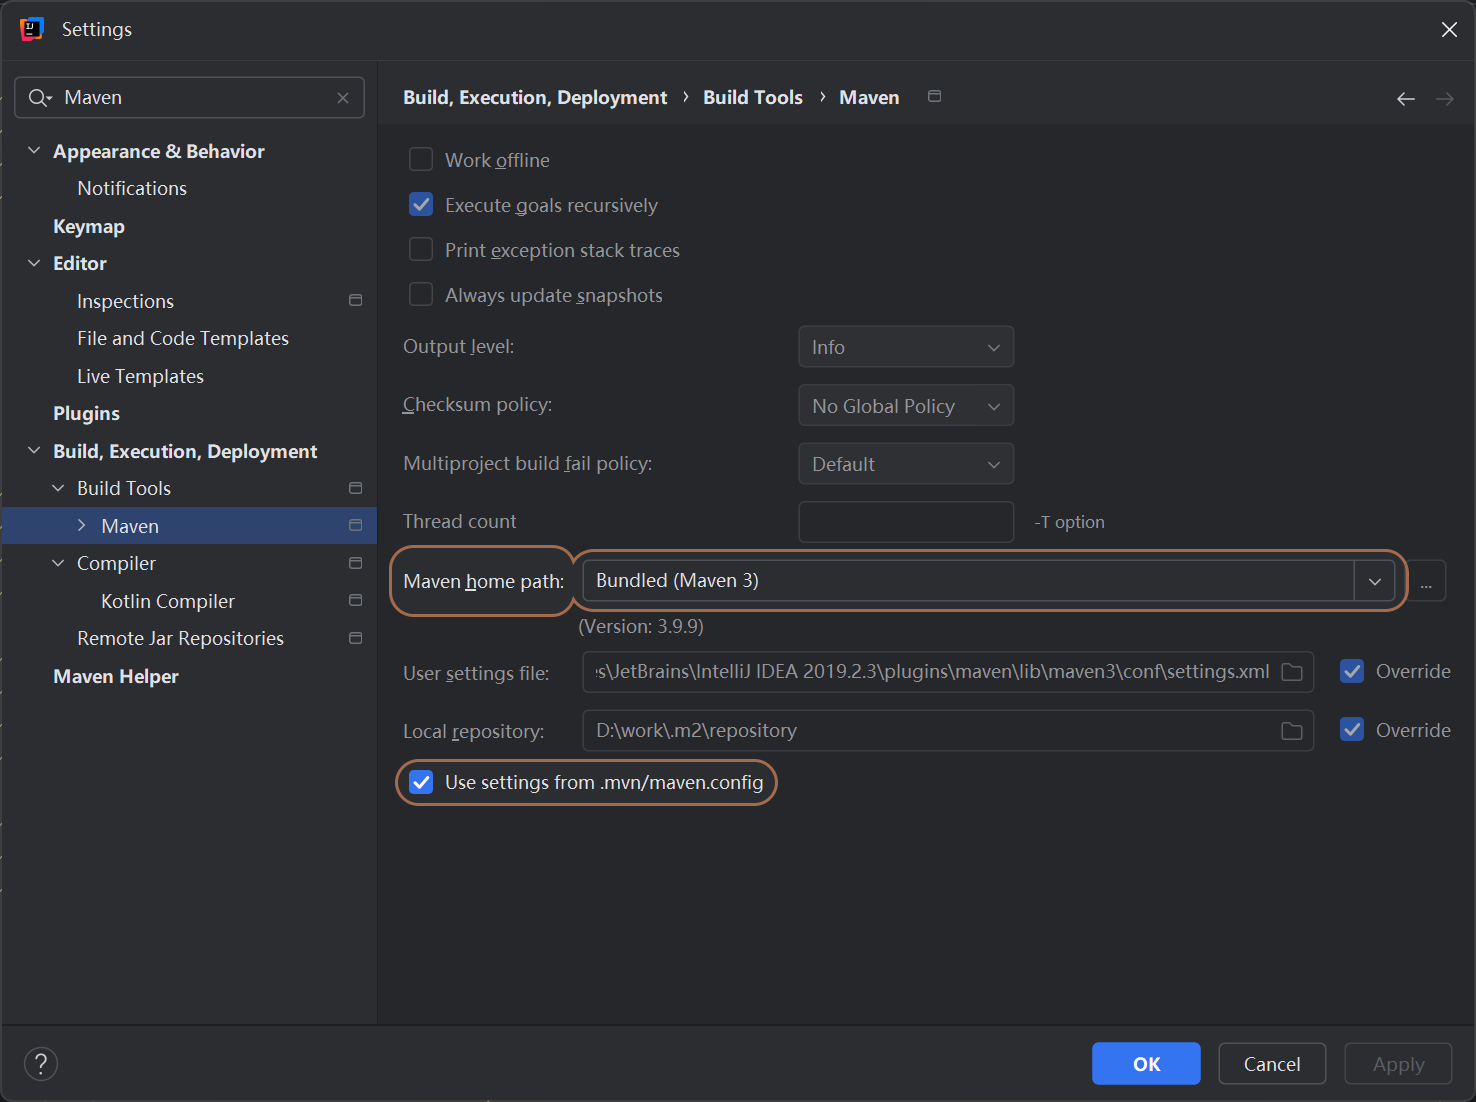Select Live Templates
Screen dimensions: 1476x1102
[140, 376]
